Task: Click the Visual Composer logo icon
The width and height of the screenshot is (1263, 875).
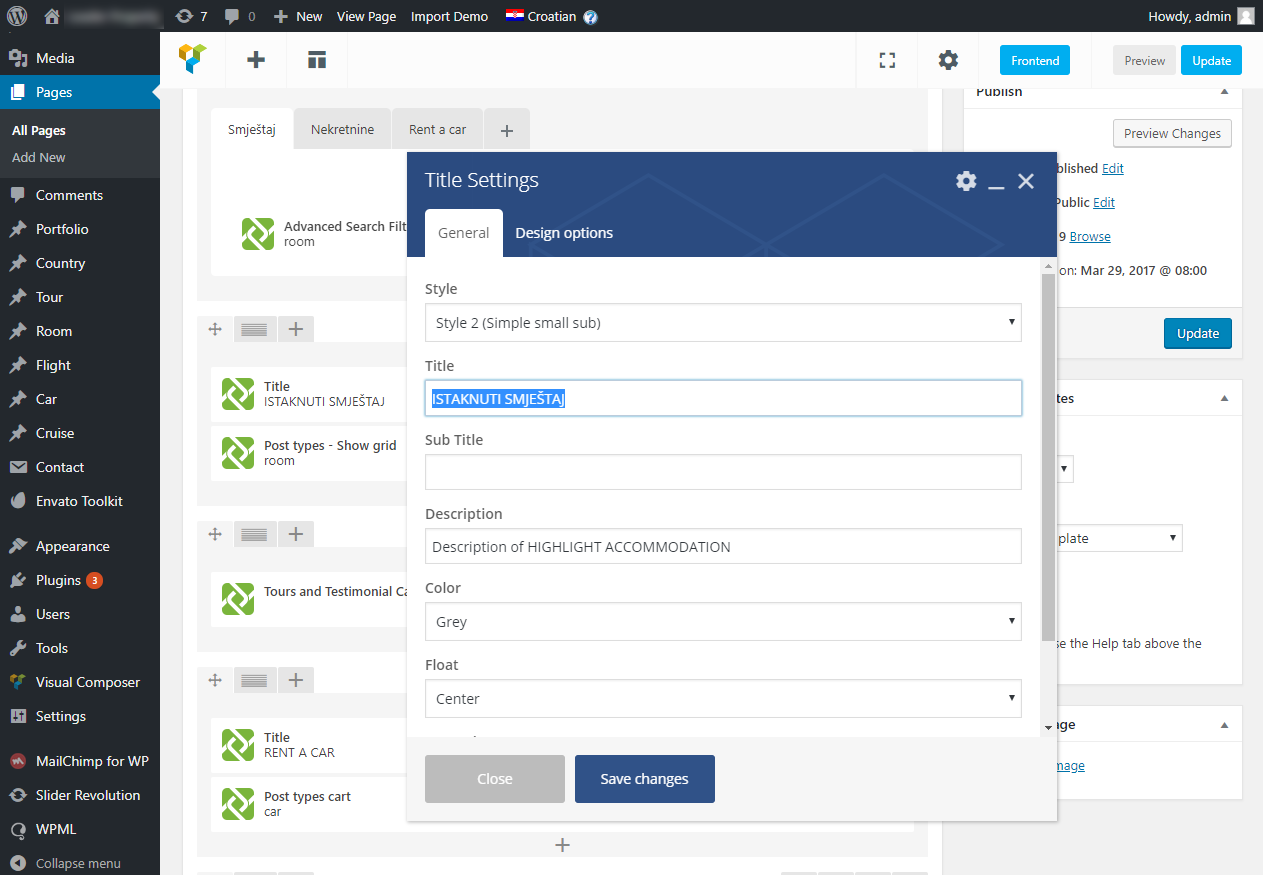Action: [193, 60]
